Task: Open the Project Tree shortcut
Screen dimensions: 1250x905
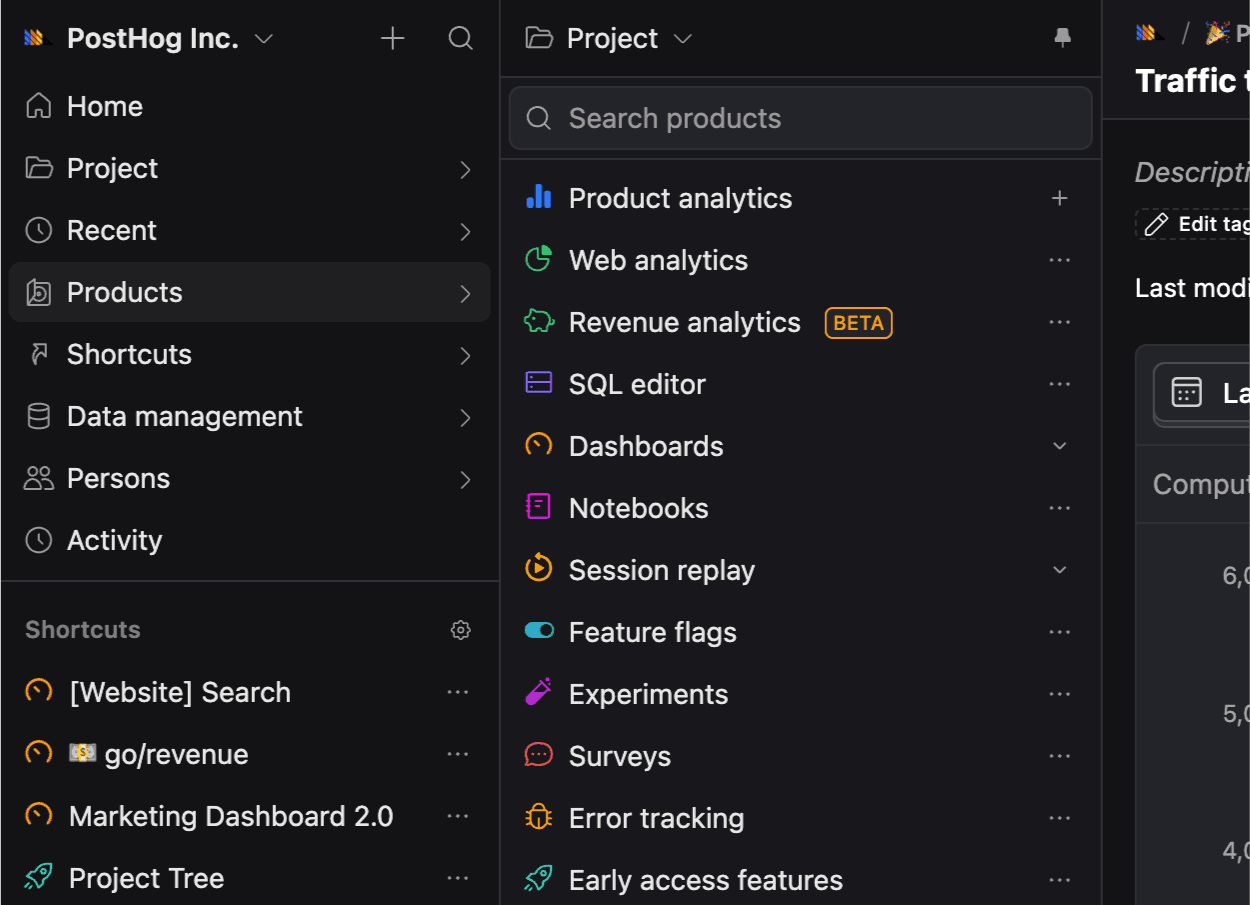Action: pos(146,878)
